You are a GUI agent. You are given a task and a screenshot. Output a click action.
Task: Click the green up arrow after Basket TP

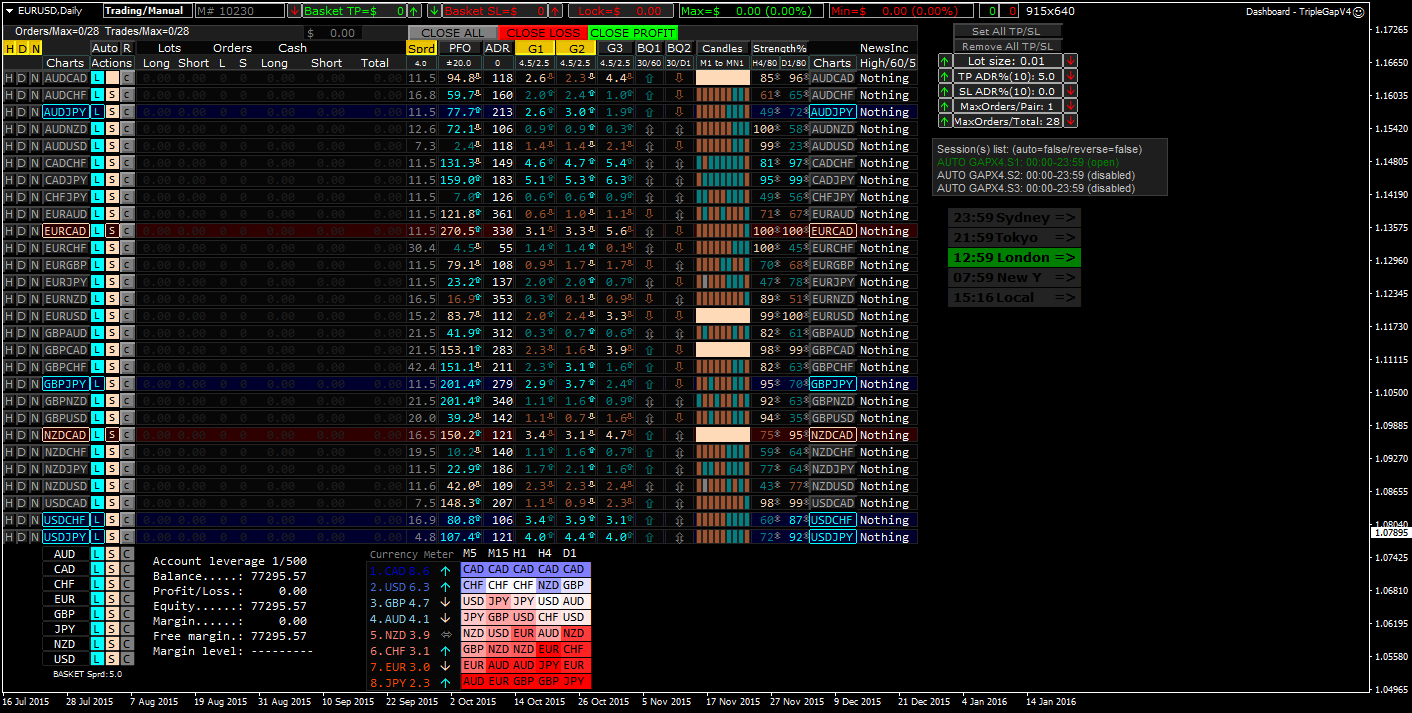(x=414, y=11)
